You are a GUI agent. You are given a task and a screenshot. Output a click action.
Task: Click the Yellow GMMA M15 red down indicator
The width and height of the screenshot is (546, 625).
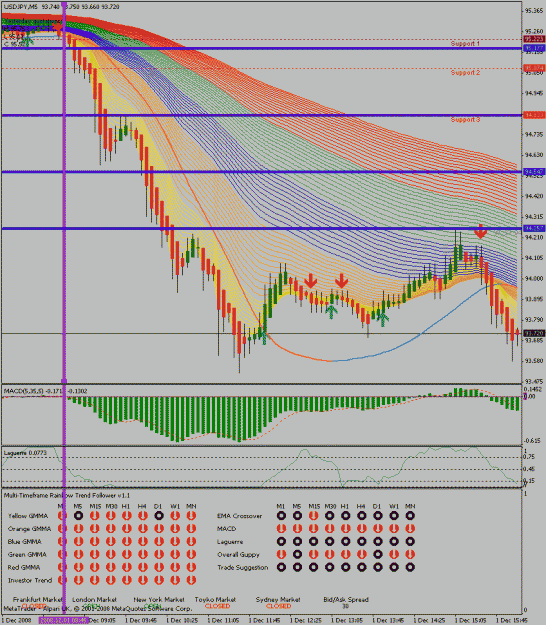pos(94,515)
